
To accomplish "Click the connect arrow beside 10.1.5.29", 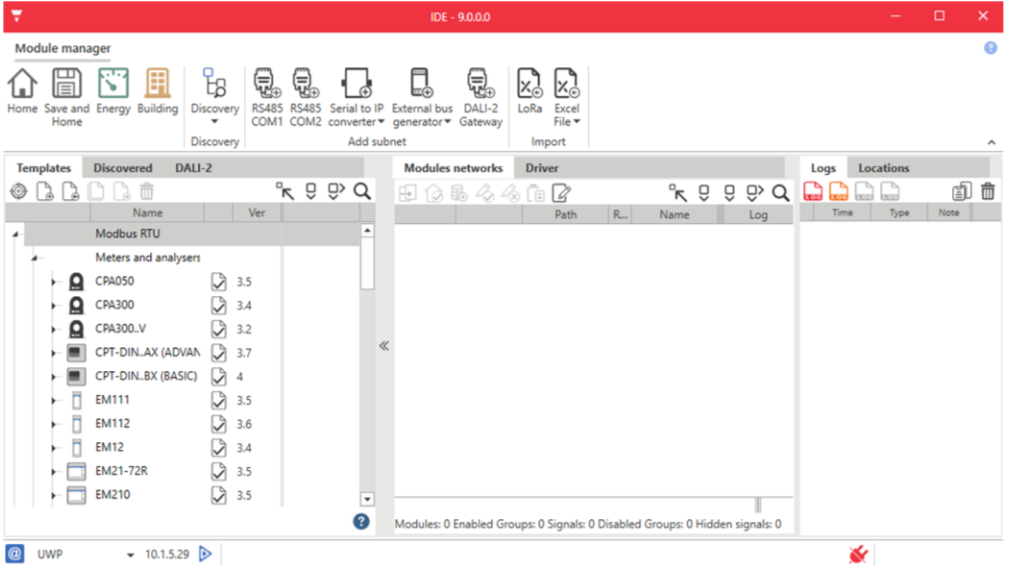I will click(x=205, y=554).
